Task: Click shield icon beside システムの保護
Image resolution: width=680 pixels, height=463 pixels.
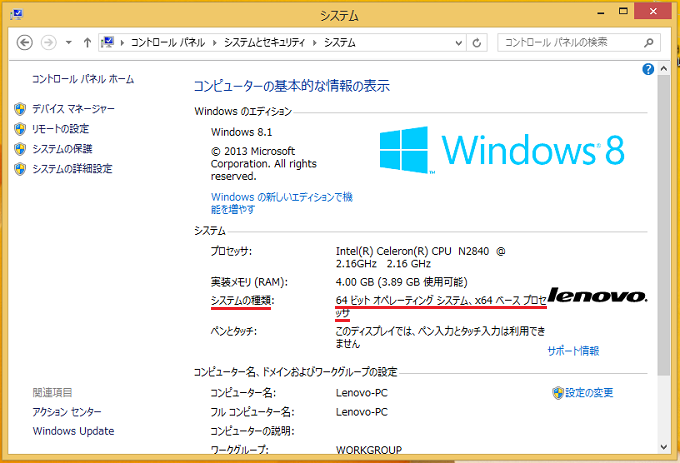Action: (20, 149)
